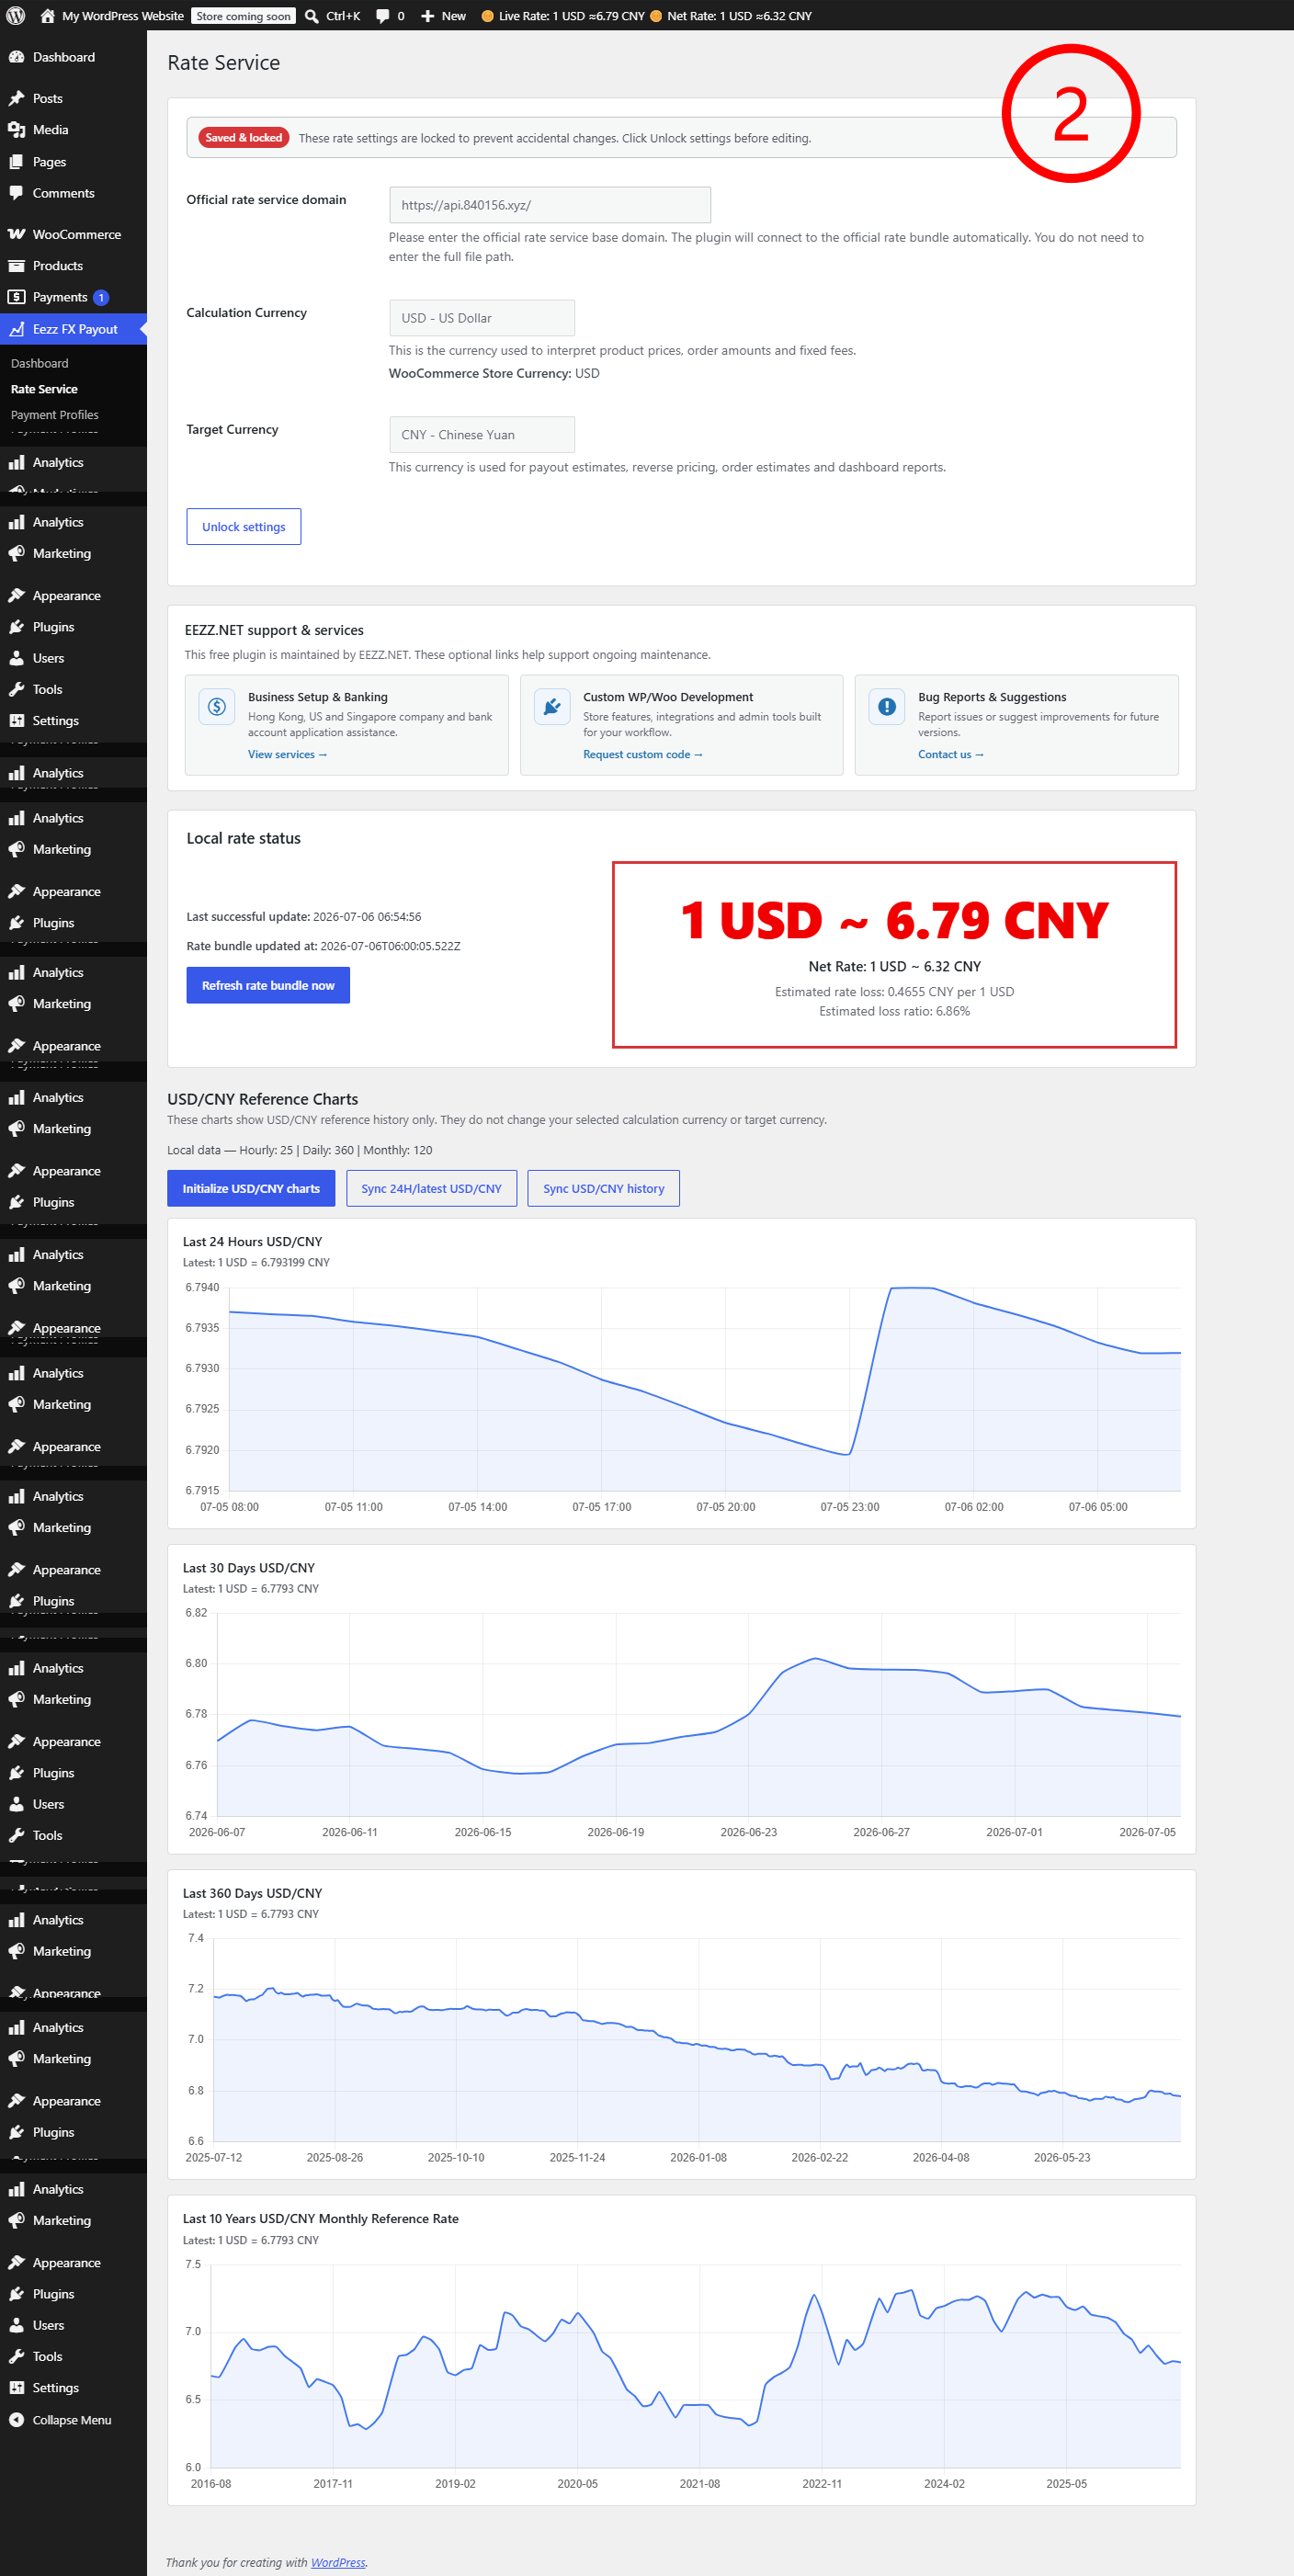The image size is (1294, 2576).
Task: Open Products from the sidebar icon
Action: coord(16,266)
